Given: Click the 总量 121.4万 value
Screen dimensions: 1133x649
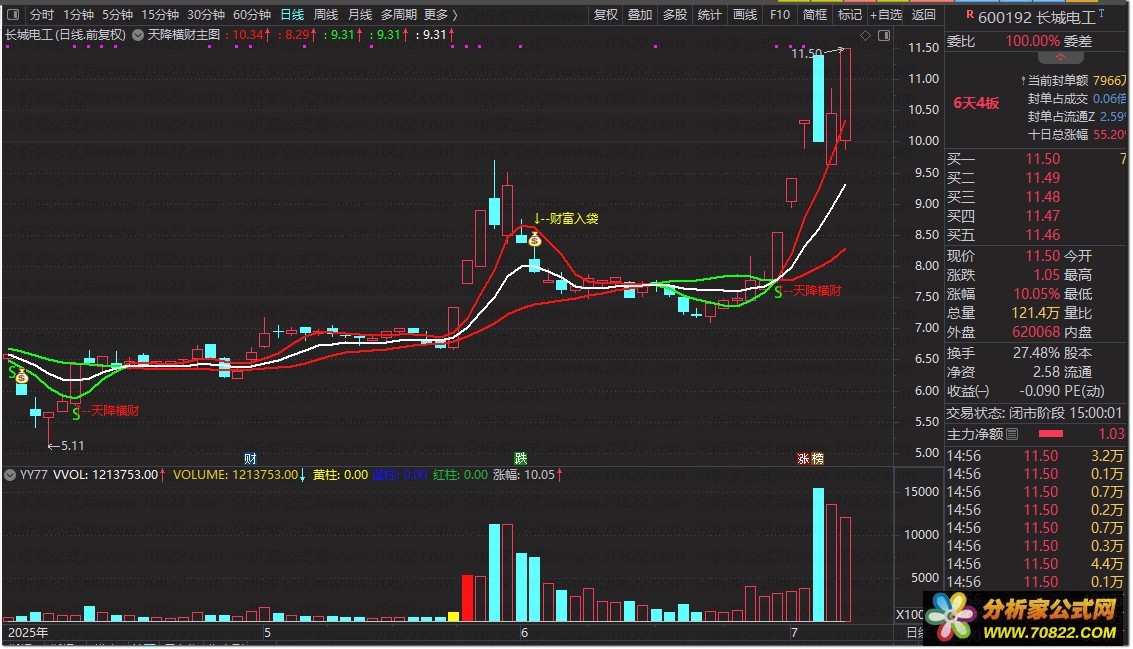Looking at the screenshot, I should pos(1035,312).
